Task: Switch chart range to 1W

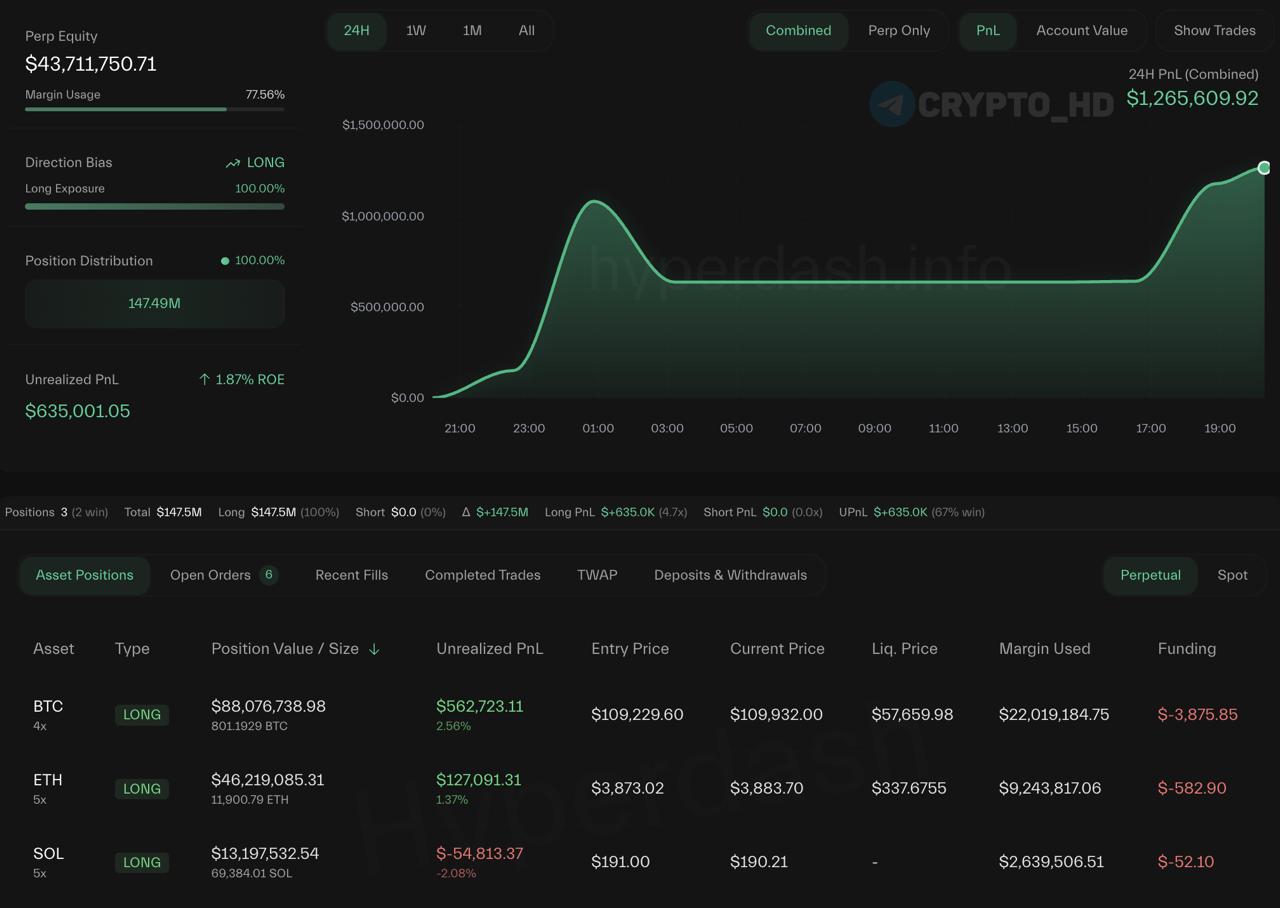Action: (416, 31)
